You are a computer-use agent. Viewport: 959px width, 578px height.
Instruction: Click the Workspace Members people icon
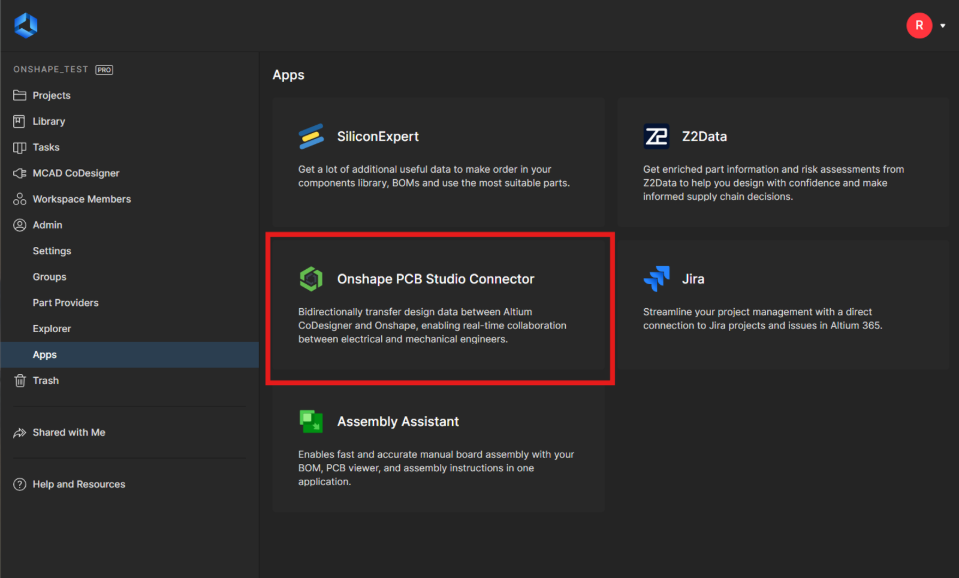click(20, 199)
